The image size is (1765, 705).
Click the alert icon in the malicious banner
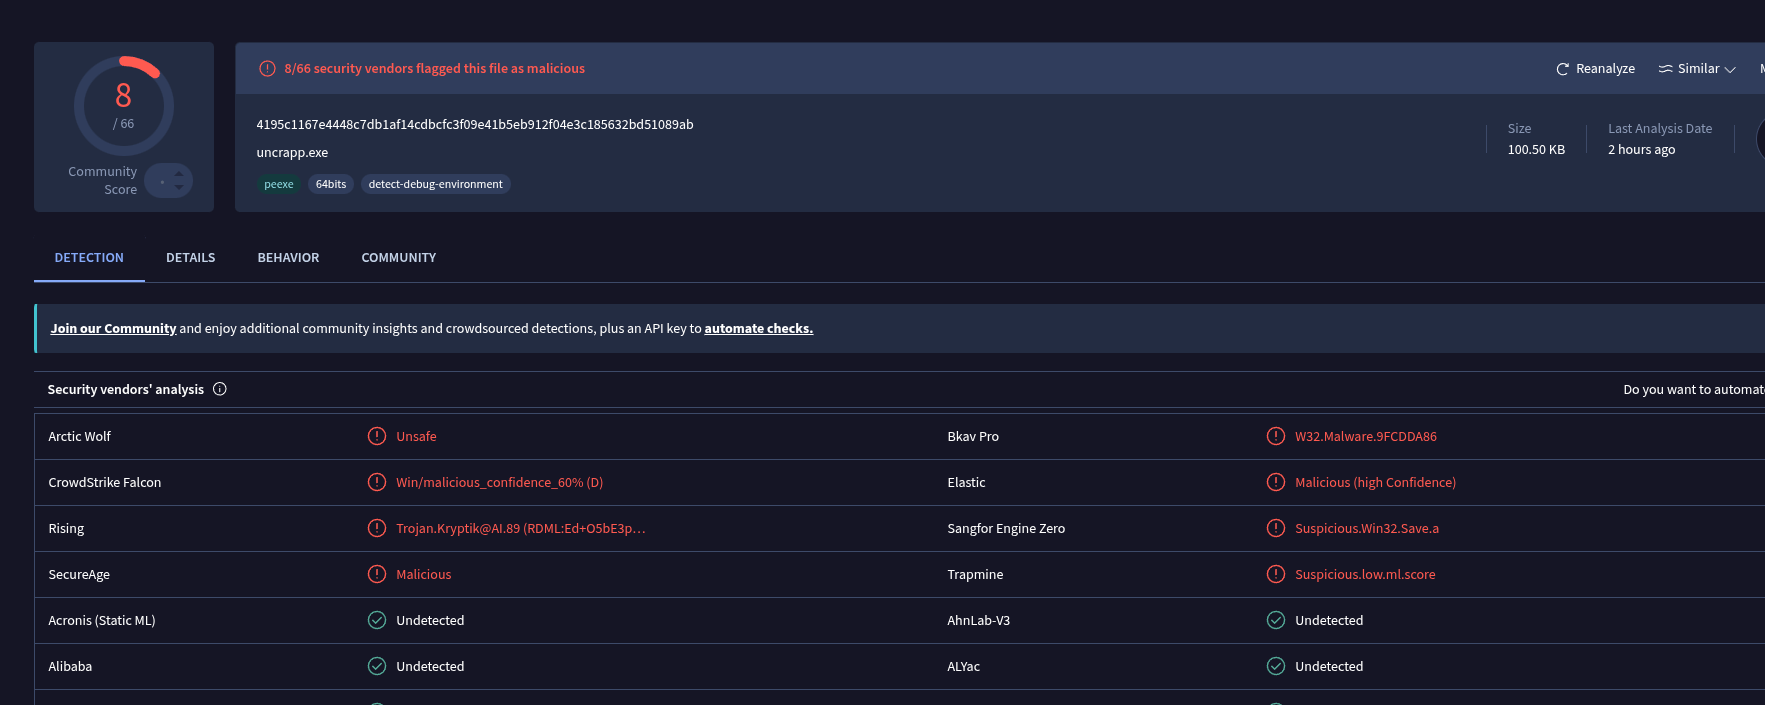click(267, 69)
